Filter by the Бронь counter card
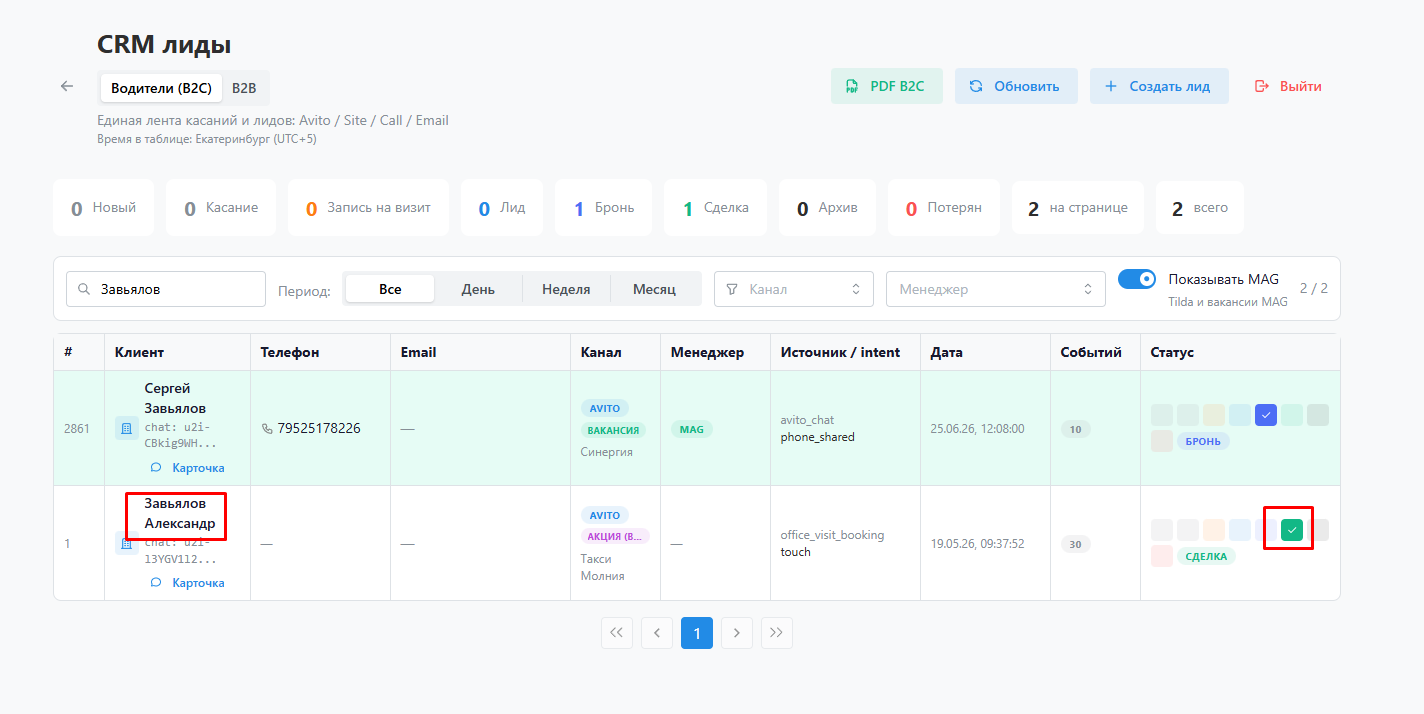The height and width of the screenshot is (714, 1424). click(x=603, y=208)
